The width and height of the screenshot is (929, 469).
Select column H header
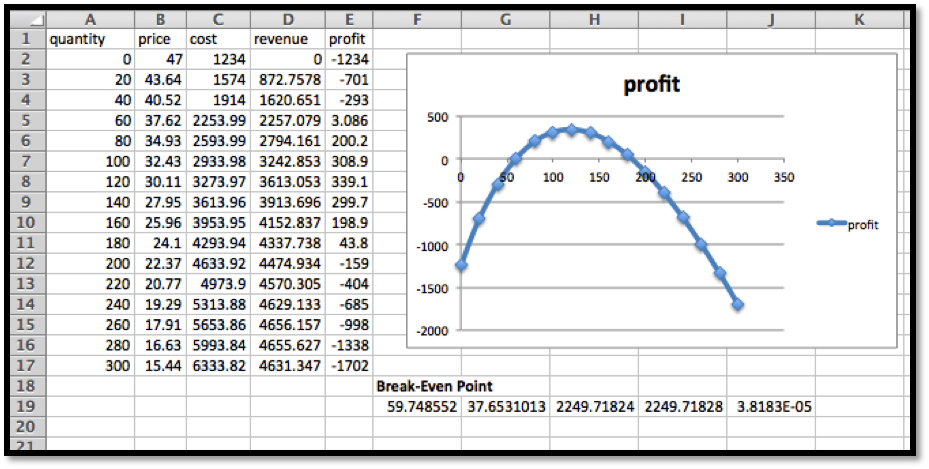[595, 20]
